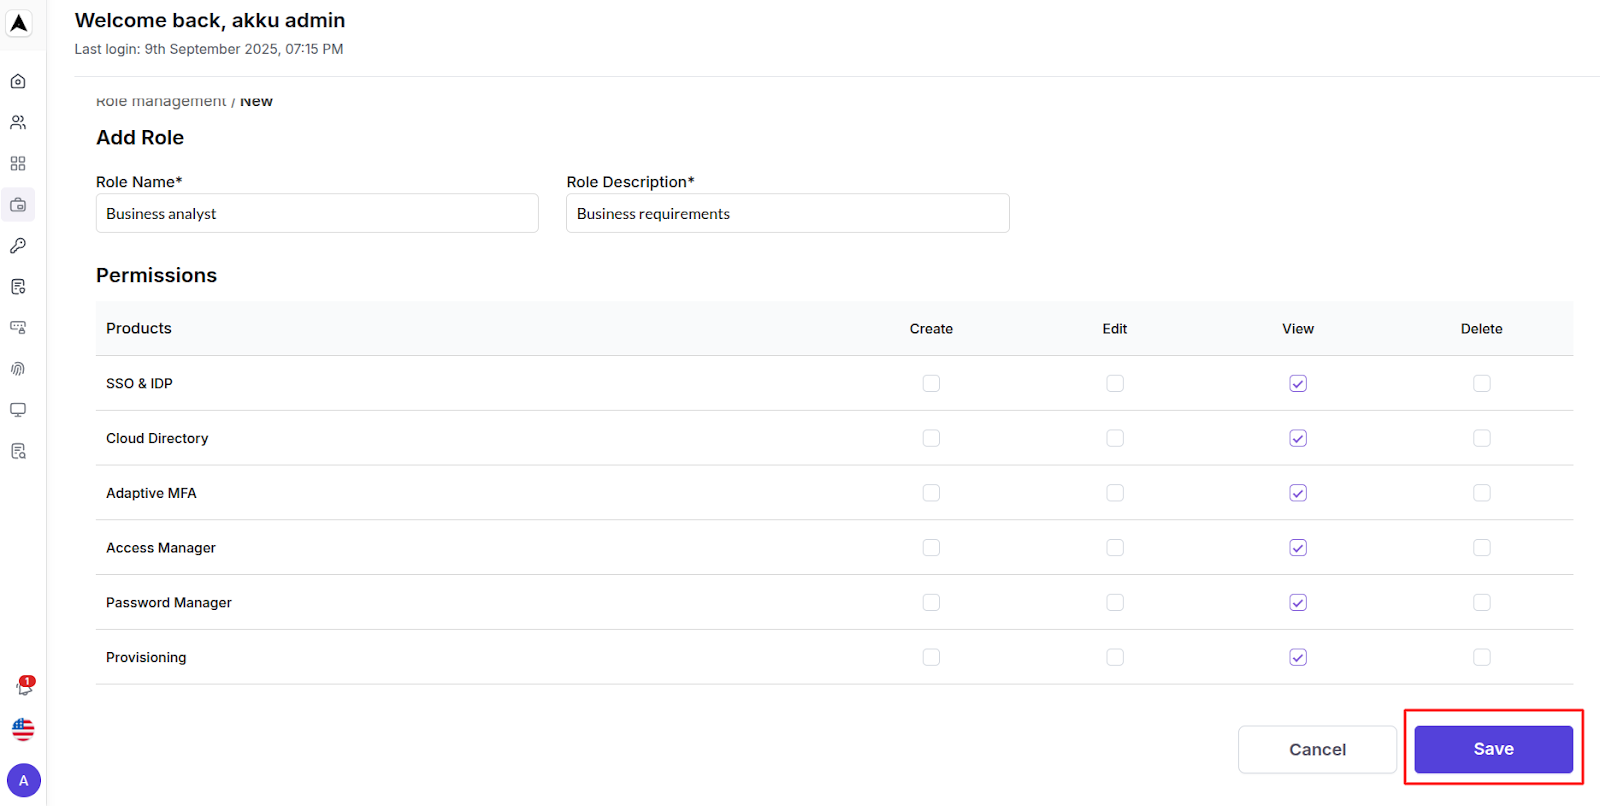Screen dimensions: 1600x806
Task: Check Delete permission for Password Manager
Action: pyautogui.click(x=1482, y=602)
